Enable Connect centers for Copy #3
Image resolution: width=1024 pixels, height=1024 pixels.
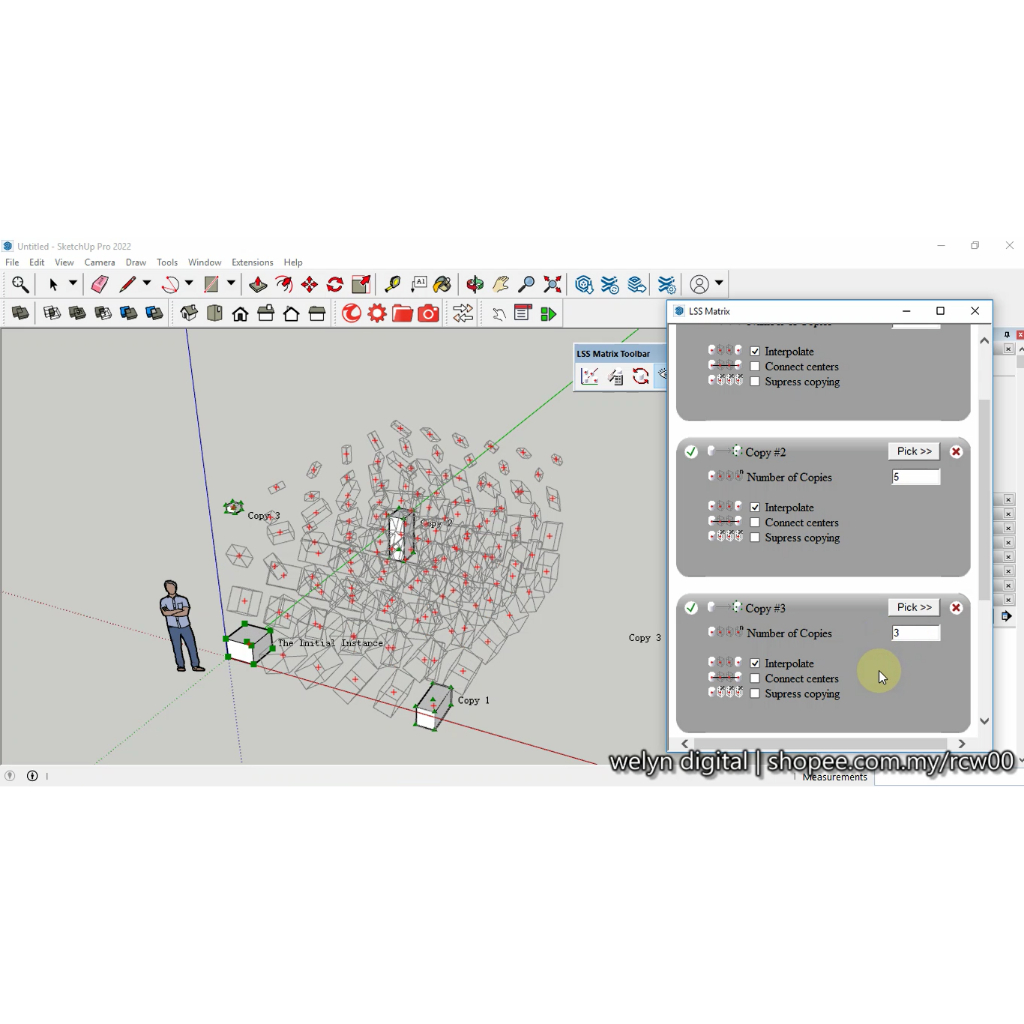coord(755,679)
